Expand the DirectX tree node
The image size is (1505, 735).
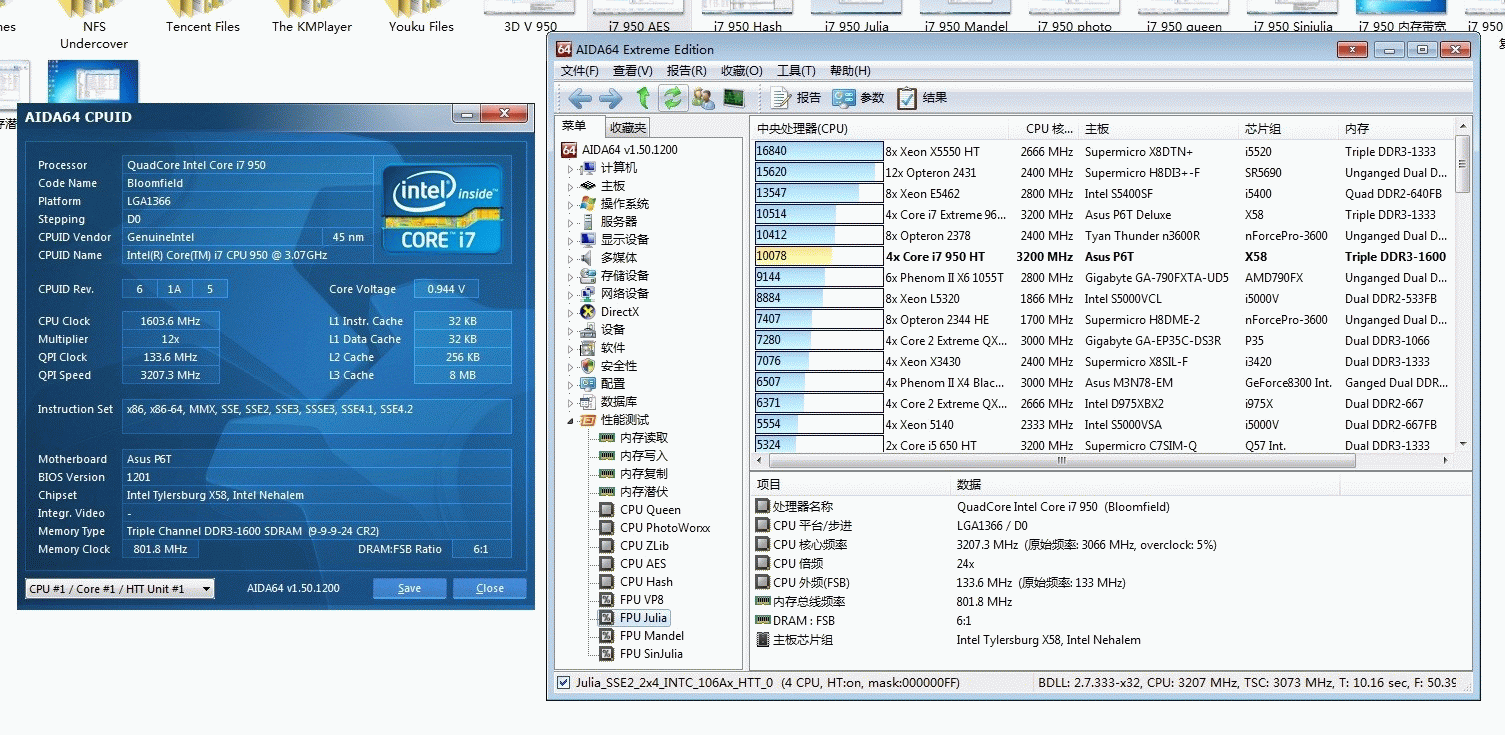[571, 312]
